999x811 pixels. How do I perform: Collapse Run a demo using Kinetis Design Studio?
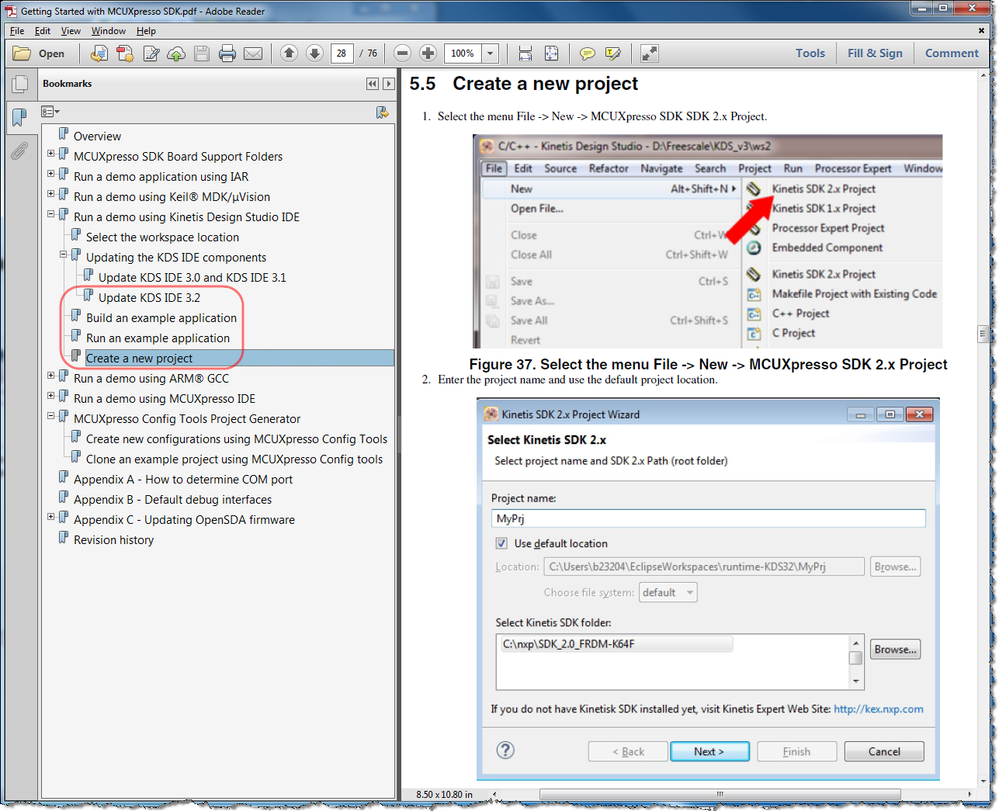pos(51,214)
